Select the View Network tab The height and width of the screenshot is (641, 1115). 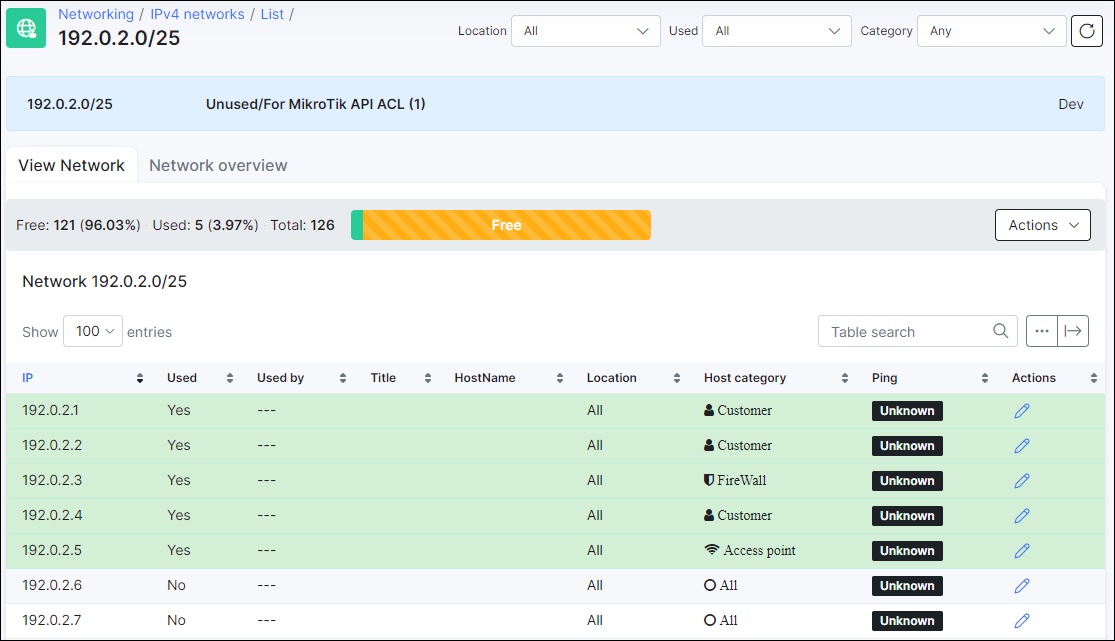(x=72, y=165)
